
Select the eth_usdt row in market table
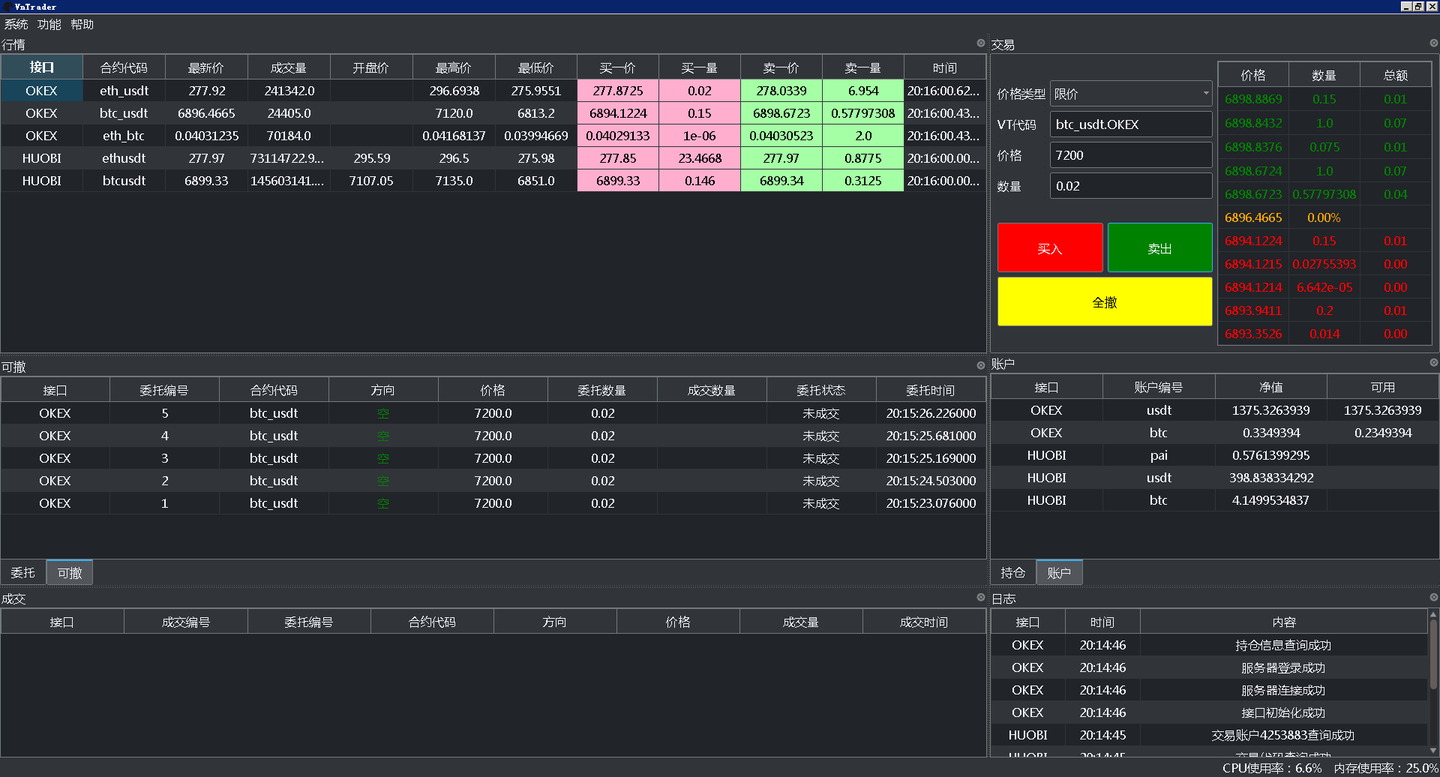[x=493, y=91]
